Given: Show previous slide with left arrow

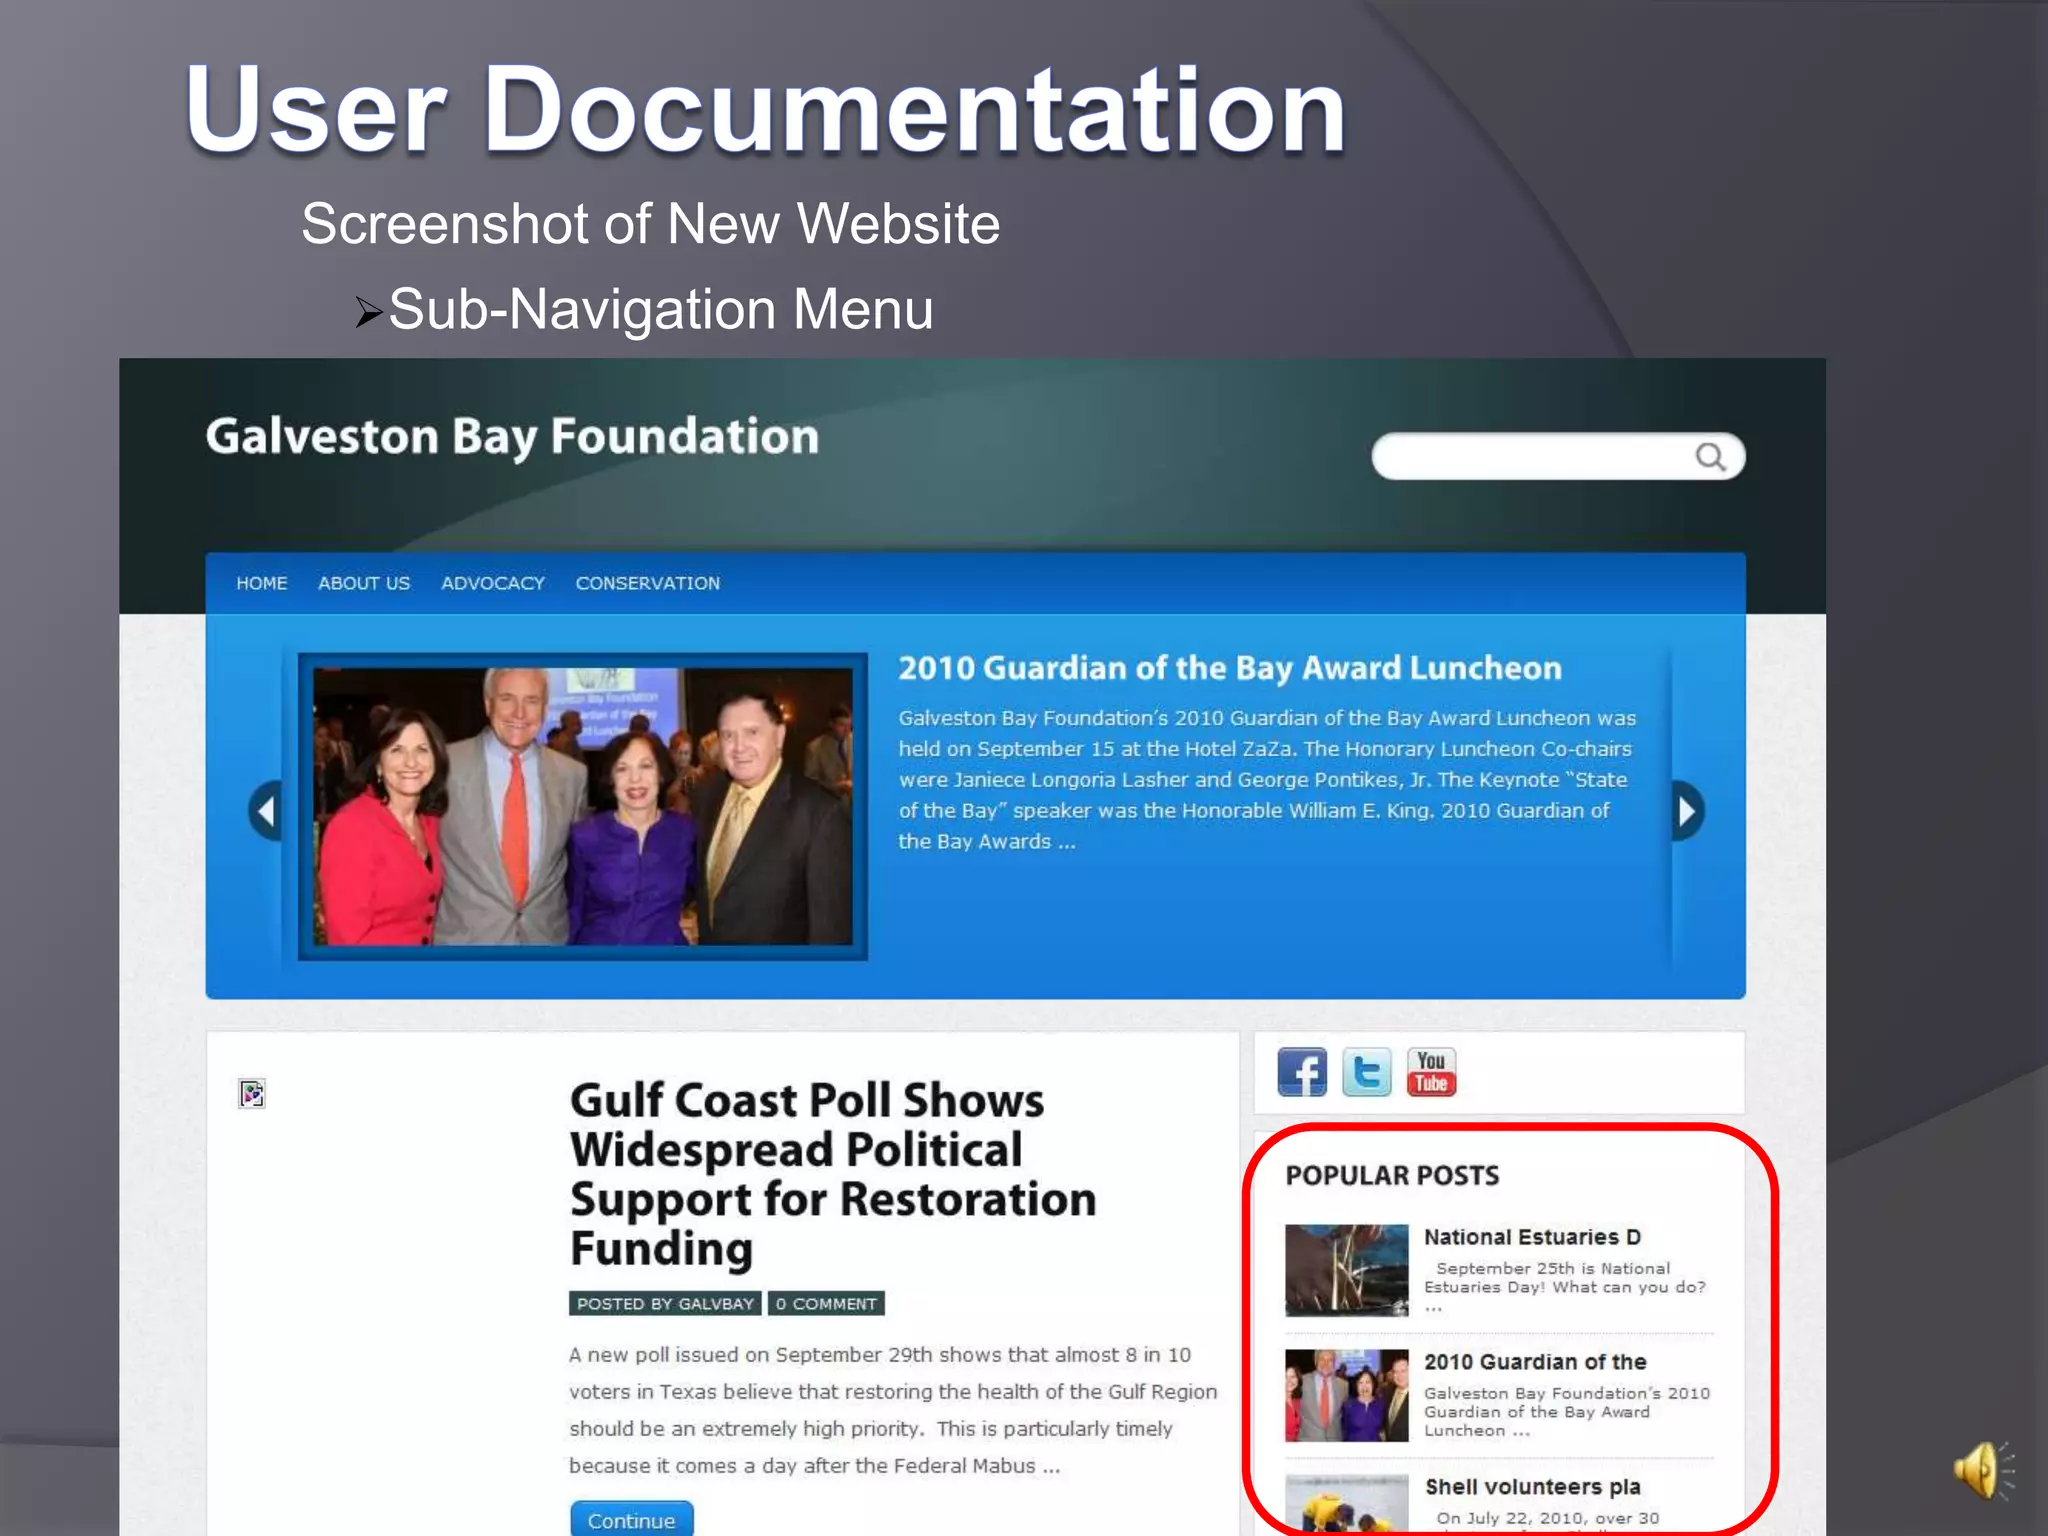Looking at the screenshot, I should [265, 811].
